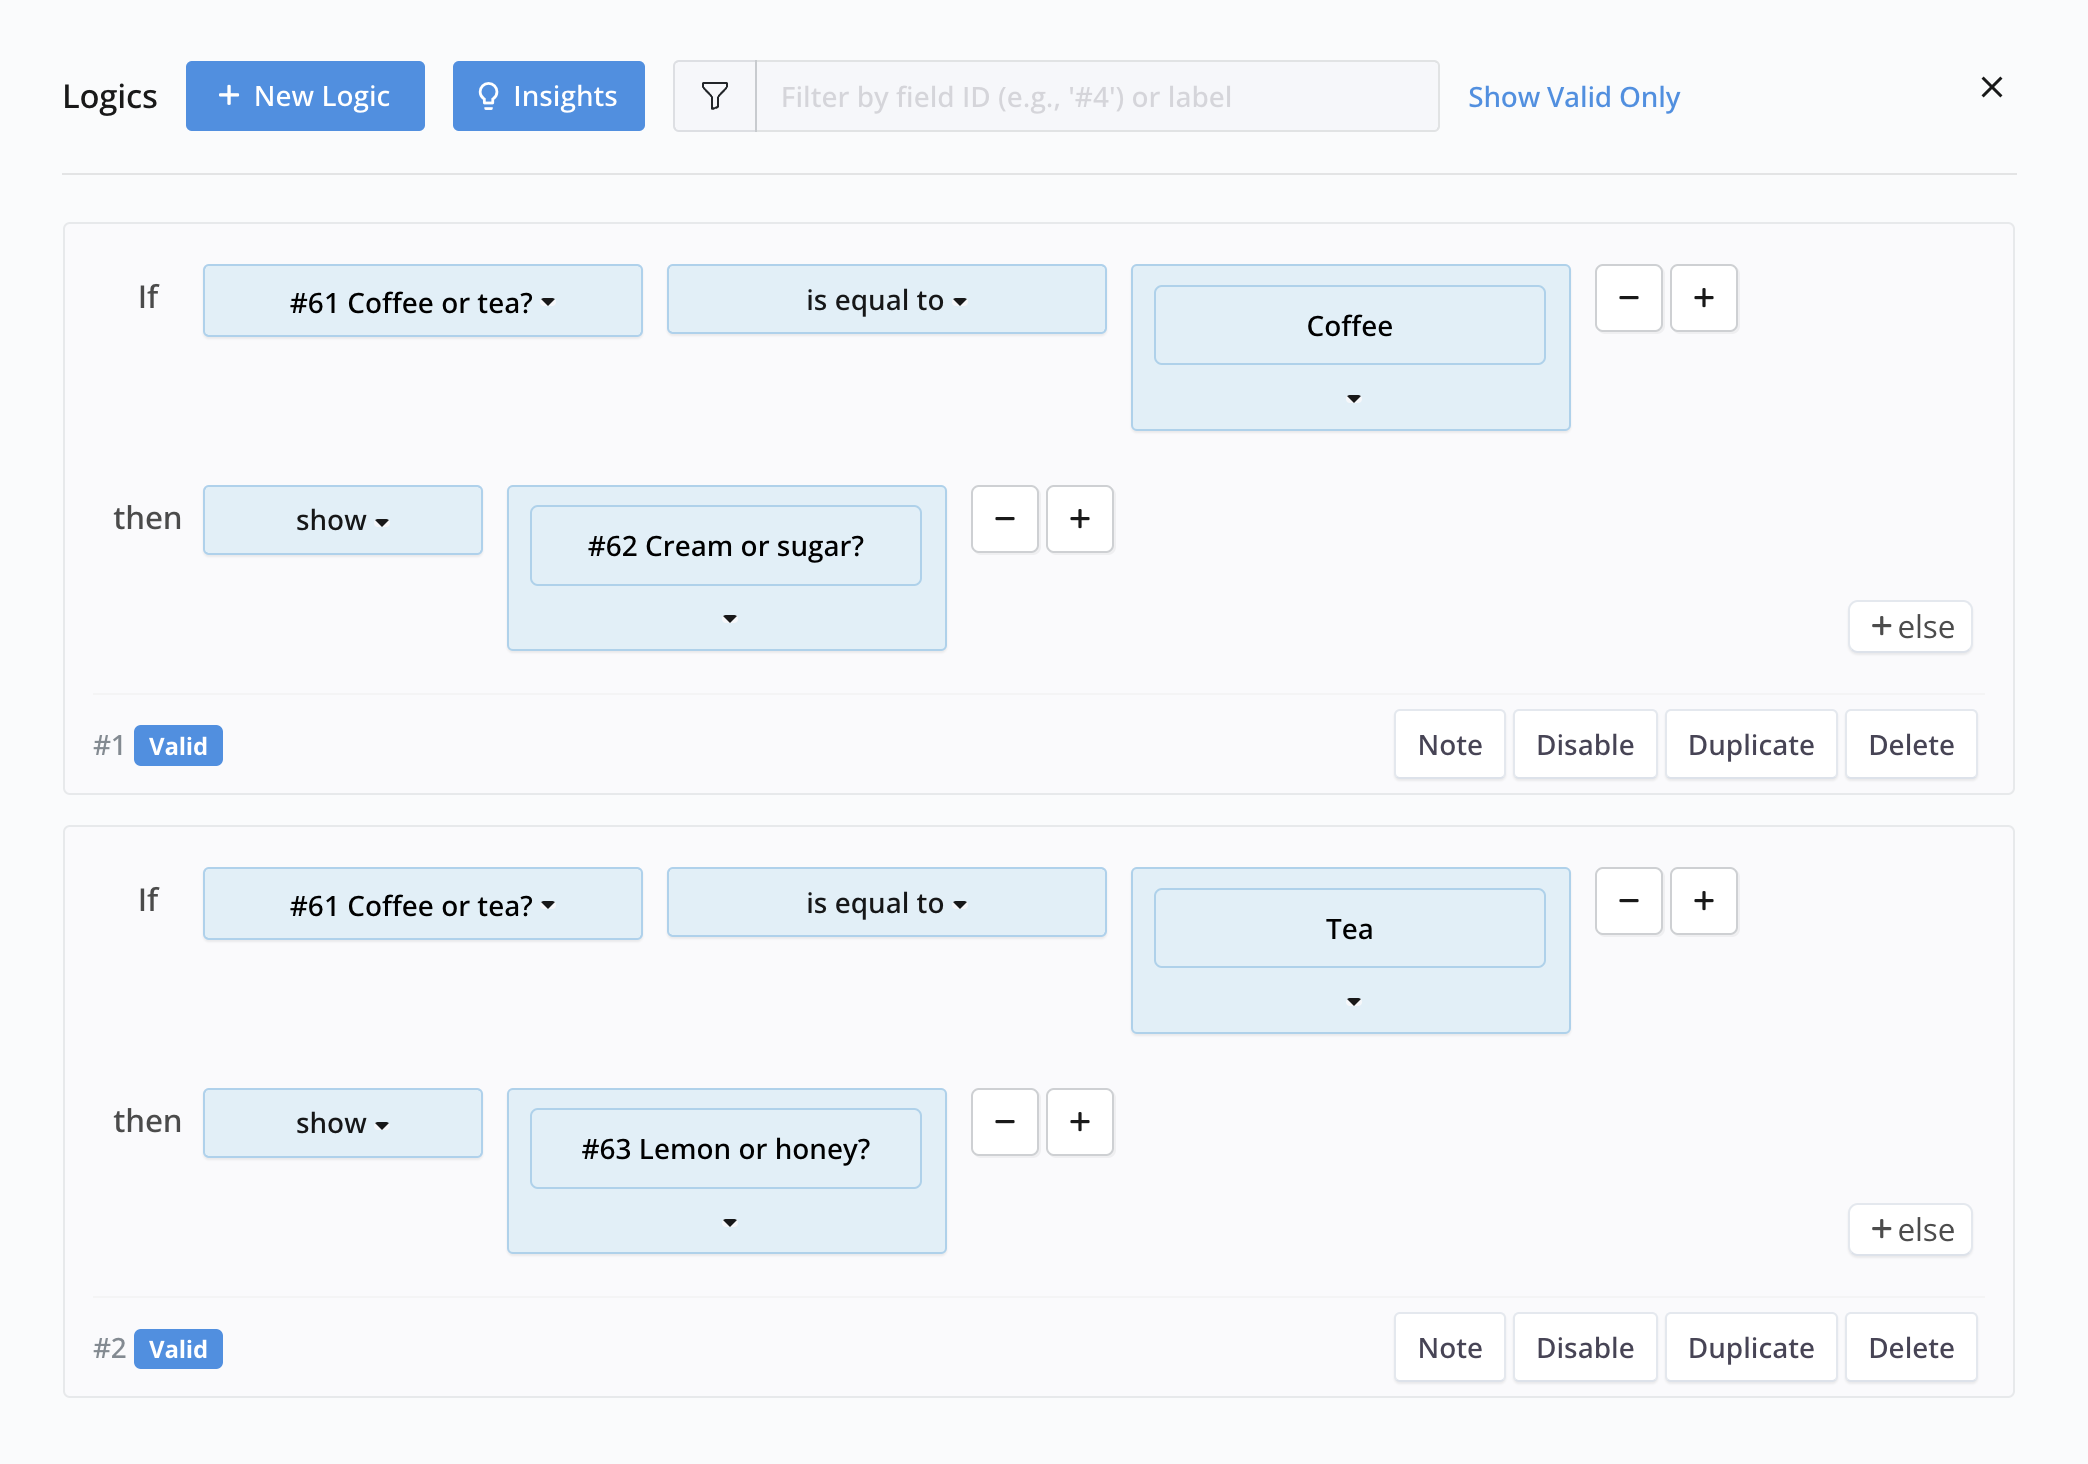The width and height of the screenshot is (2088, 1464).
Task: Add an action after Cream or sugar
Action: click(1079, 519)
